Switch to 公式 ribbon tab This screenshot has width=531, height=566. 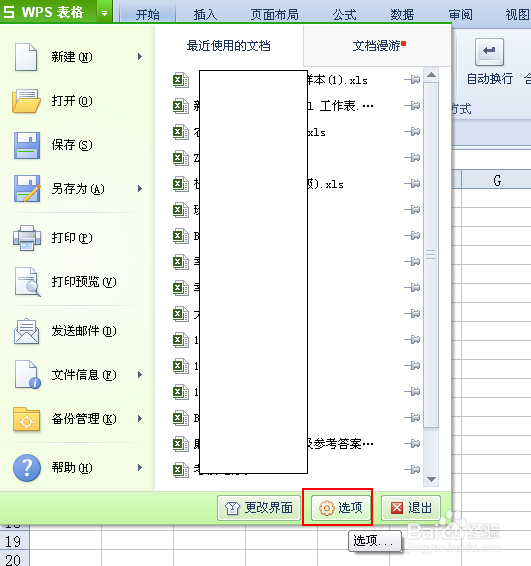pos(344,14)
